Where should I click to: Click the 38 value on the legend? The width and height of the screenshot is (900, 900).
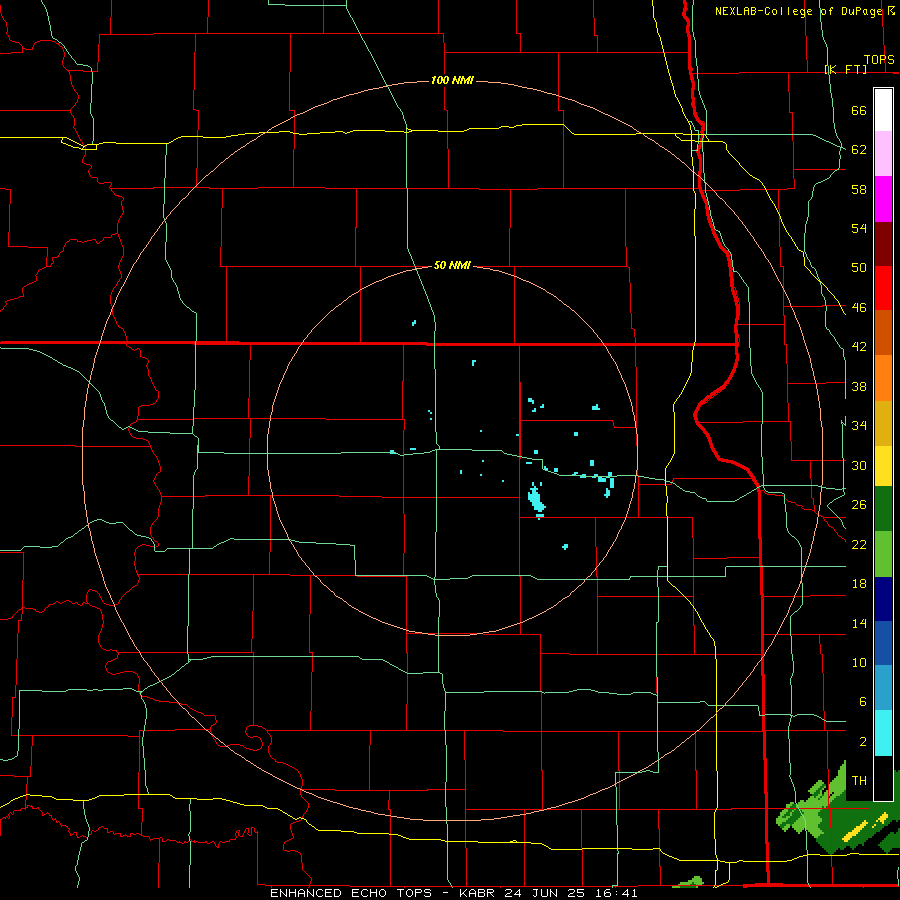859,386
